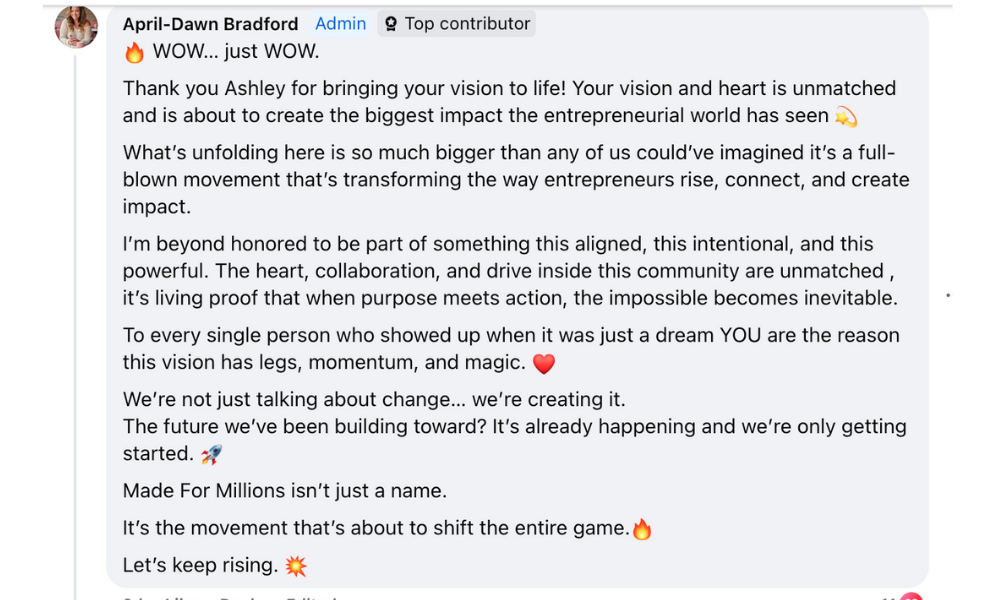The image size is (1000, 600).
Task: Click the rocket emoji after 'started'
Action: (210, 455)
